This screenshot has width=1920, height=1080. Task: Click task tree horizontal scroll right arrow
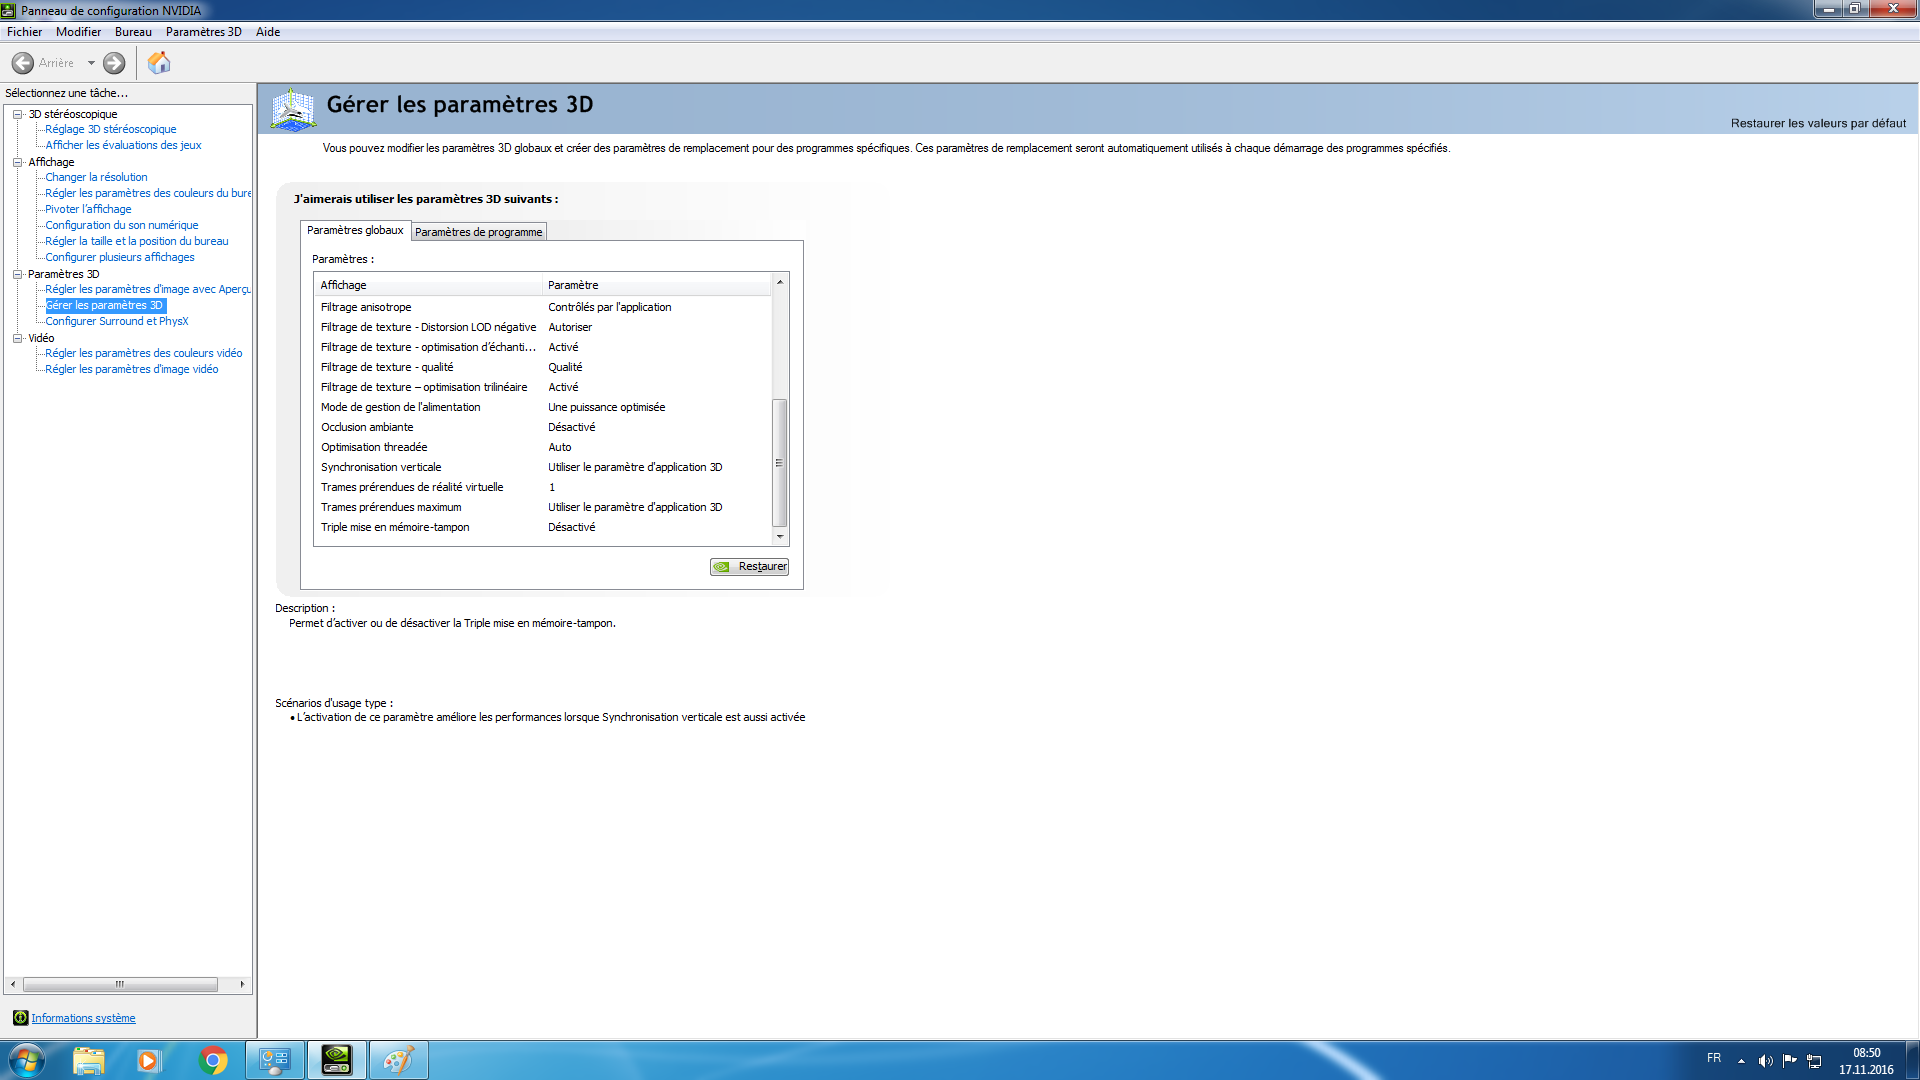click(242, 984)
